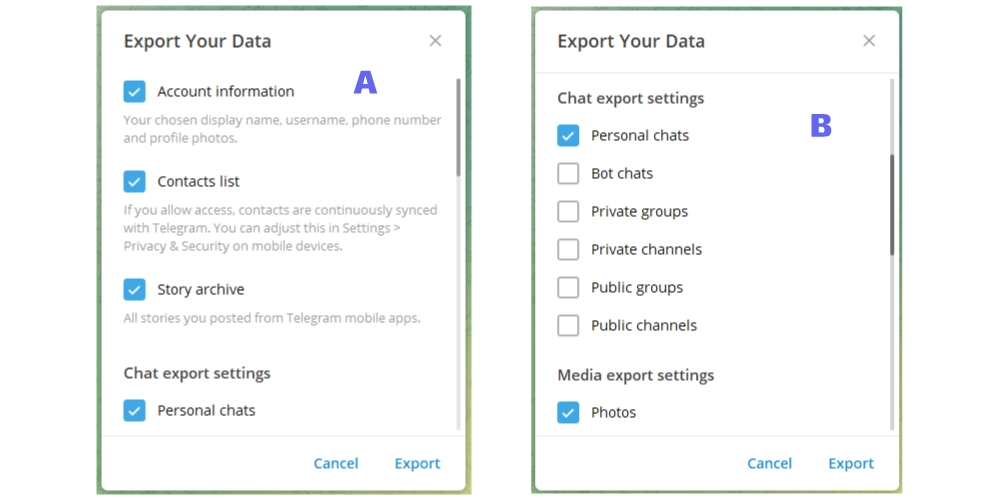
Task: Toggle the Contacts list checkbox
Action: tap(135, 182)
